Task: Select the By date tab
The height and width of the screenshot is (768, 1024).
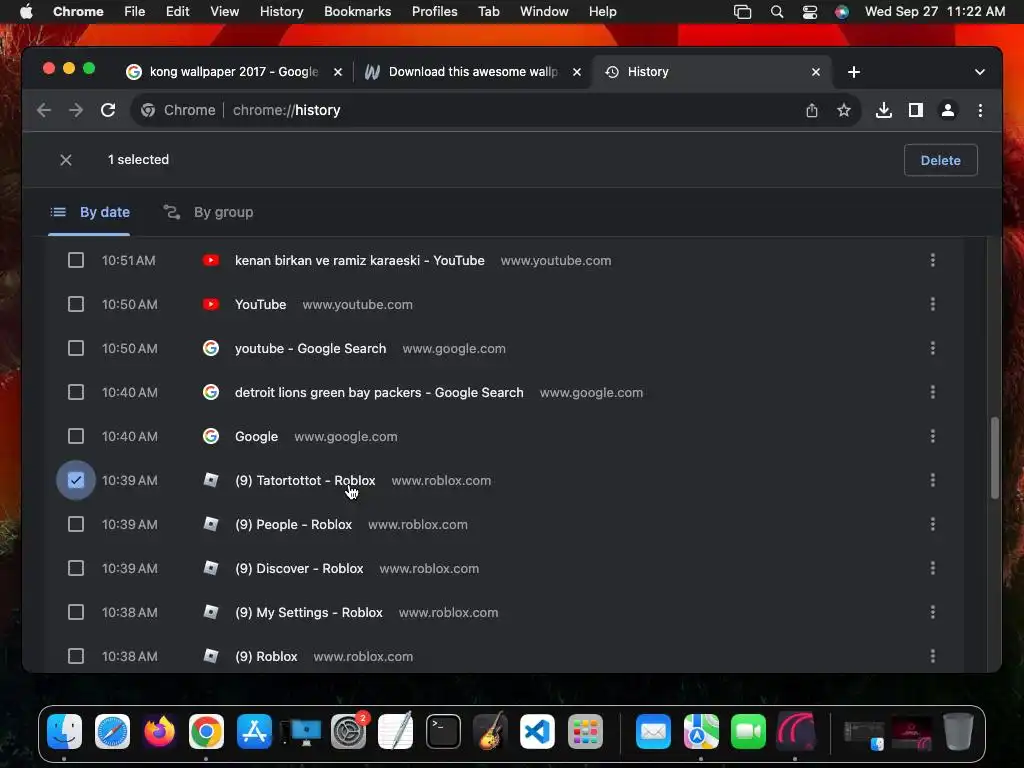Action: pyautogui.click(x=90, y=212)
